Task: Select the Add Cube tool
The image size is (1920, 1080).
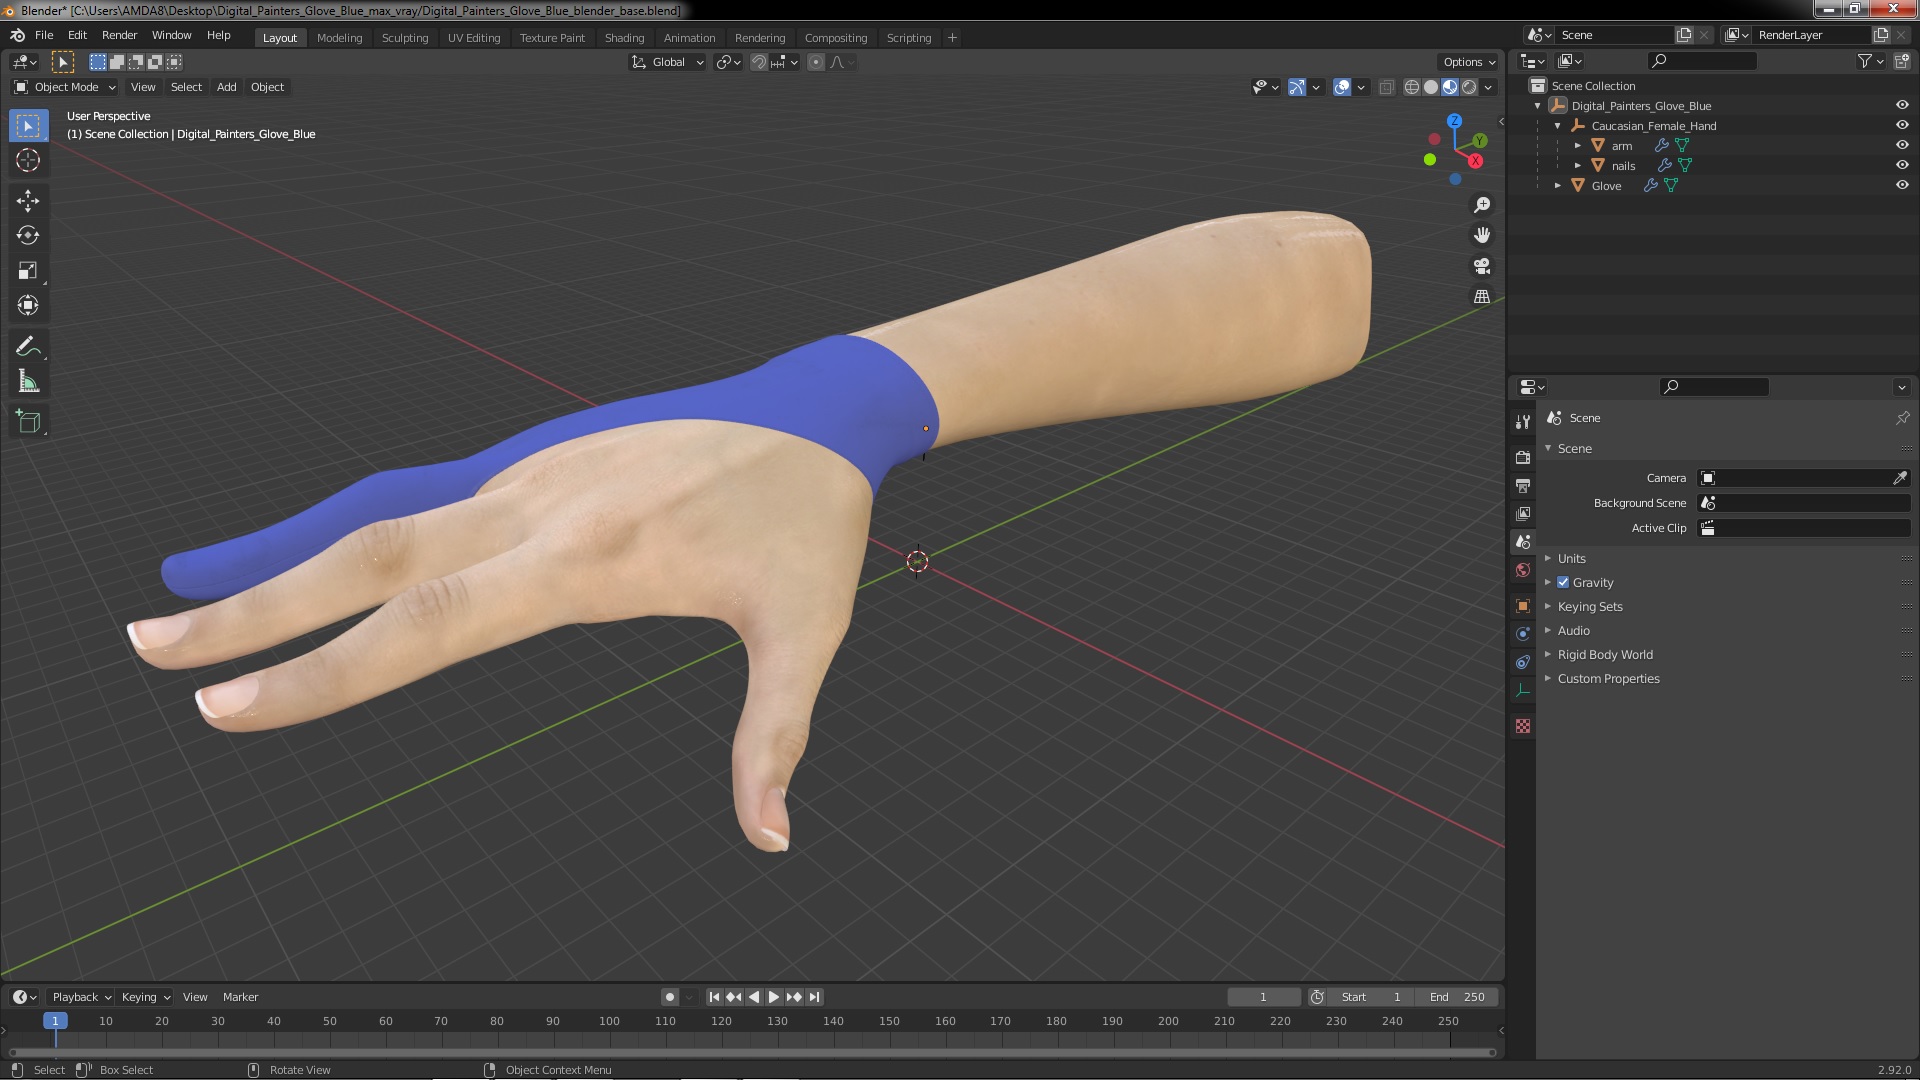Action: point(28,422)
